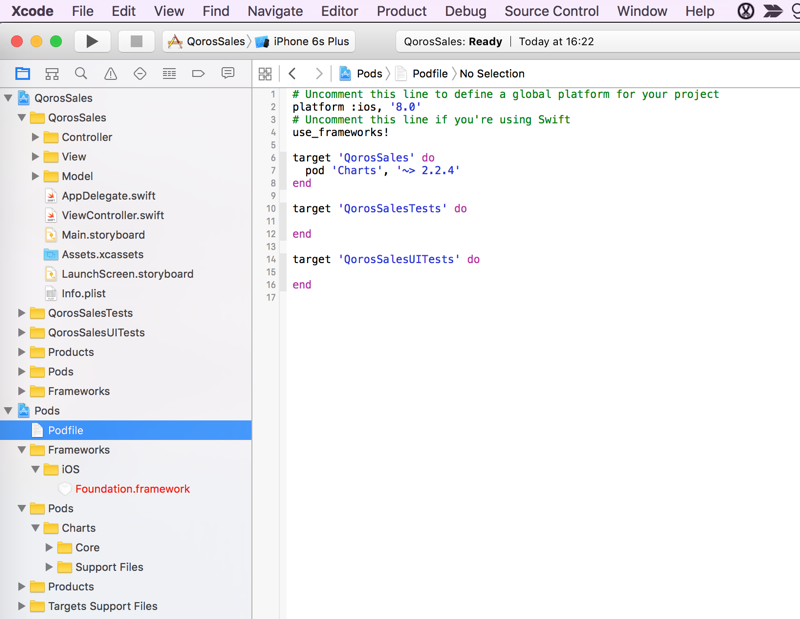
Task: Expand the QorosSalesTests folder
Action: [x=21, y=313]
